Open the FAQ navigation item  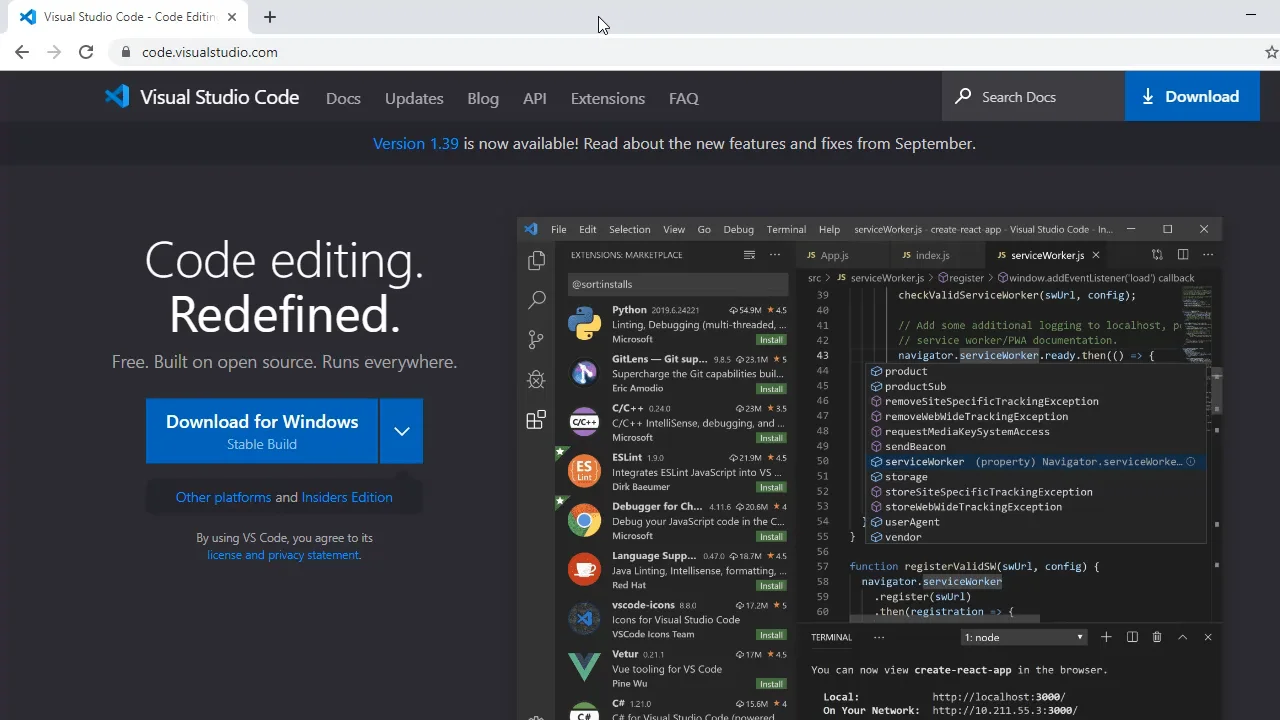pyautogui.click(x=684, y=98)
